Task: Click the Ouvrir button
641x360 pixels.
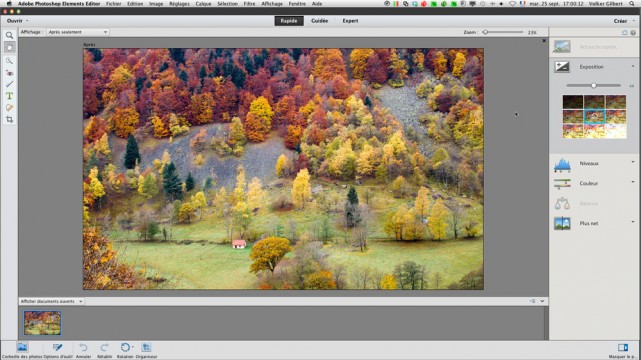Action: [15, 21]
